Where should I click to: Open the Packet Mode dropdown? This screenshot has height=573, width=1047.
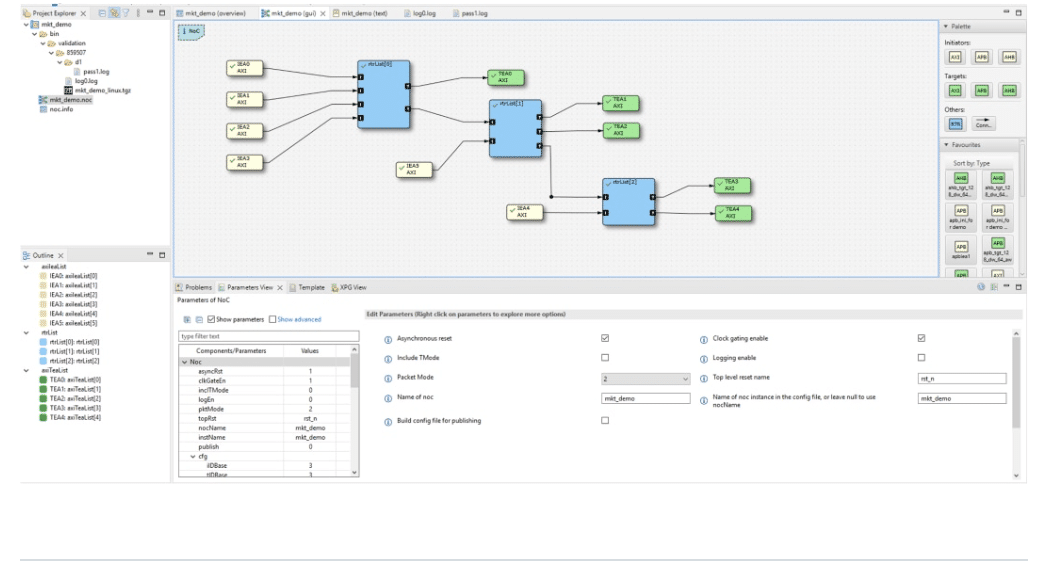[645, 379]
